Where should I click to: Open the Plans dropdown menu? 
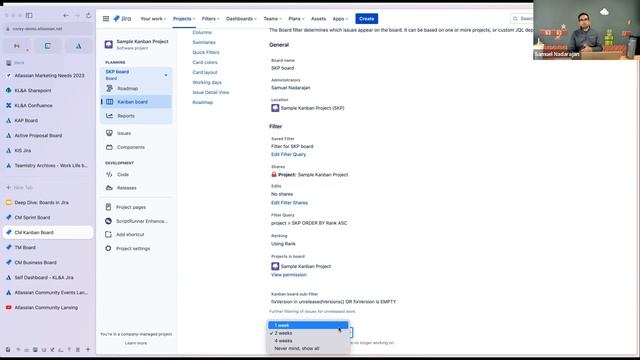coord(296,19)
